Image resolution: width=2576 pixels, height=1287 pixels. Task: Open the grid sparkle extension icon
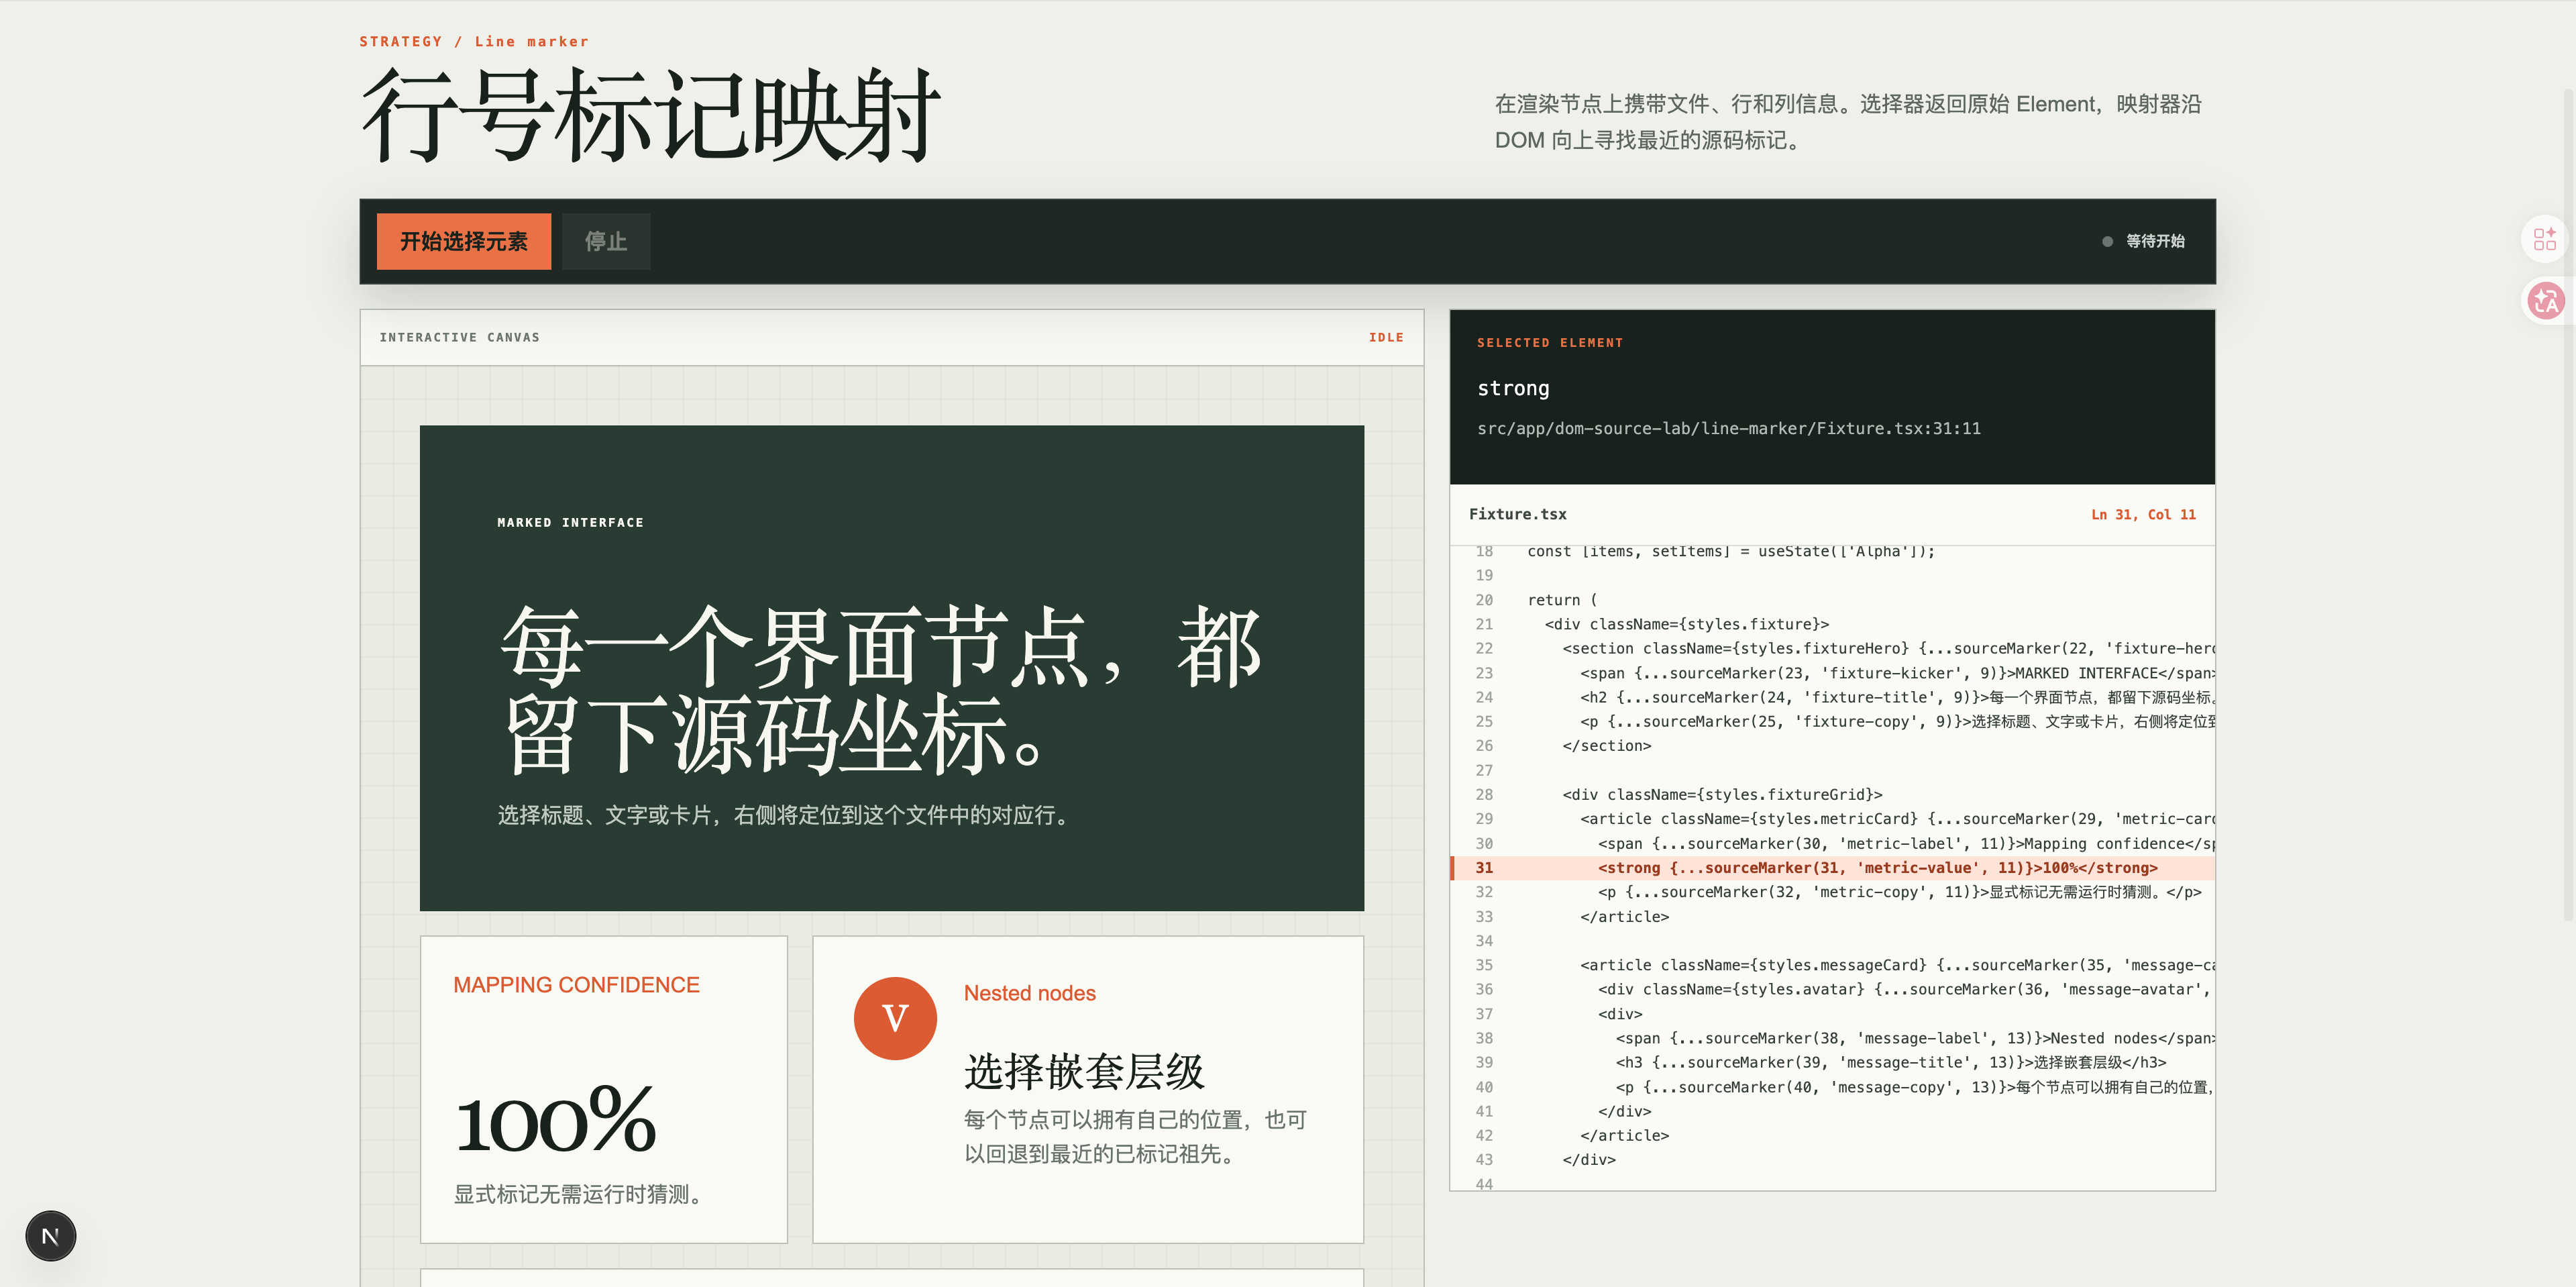point(2545,239)
